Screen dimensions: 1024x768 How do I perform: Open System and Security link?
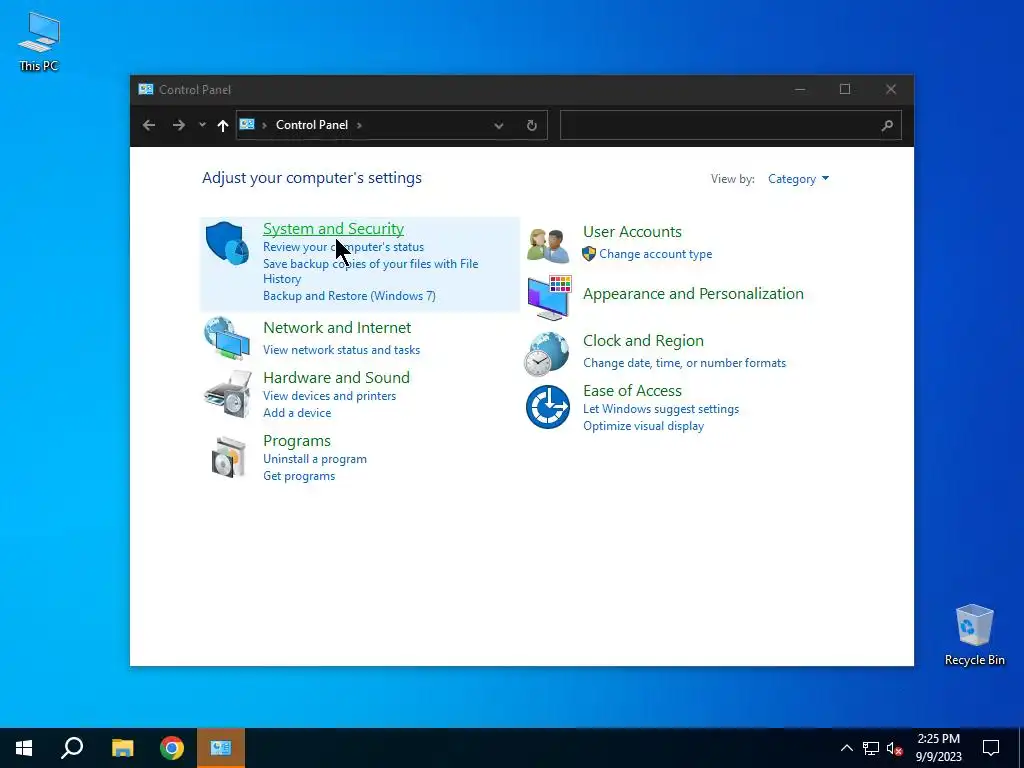tap(333, 229)
